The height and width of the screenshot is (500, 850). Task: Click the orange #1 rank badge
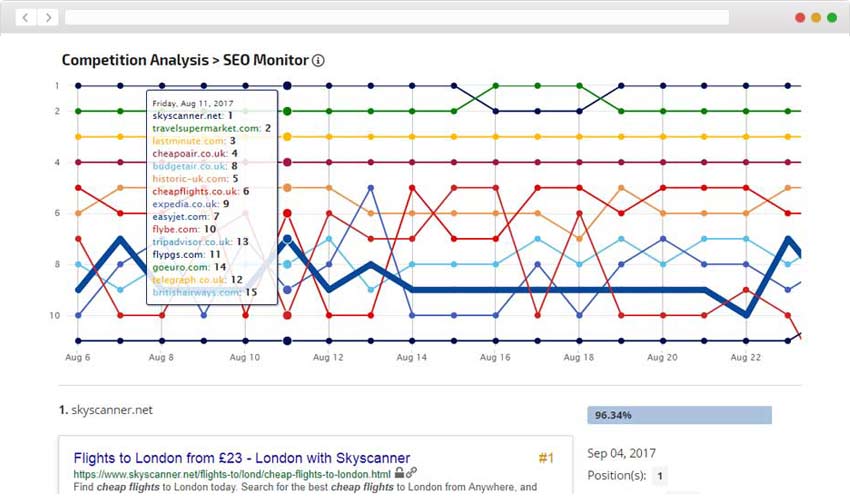click(546, 458)
